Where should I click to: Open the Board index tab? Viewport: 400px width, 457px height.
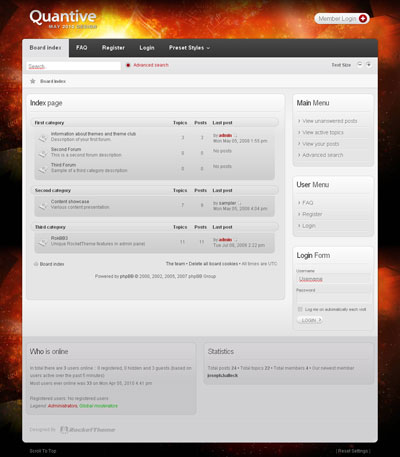pos(45,48)
